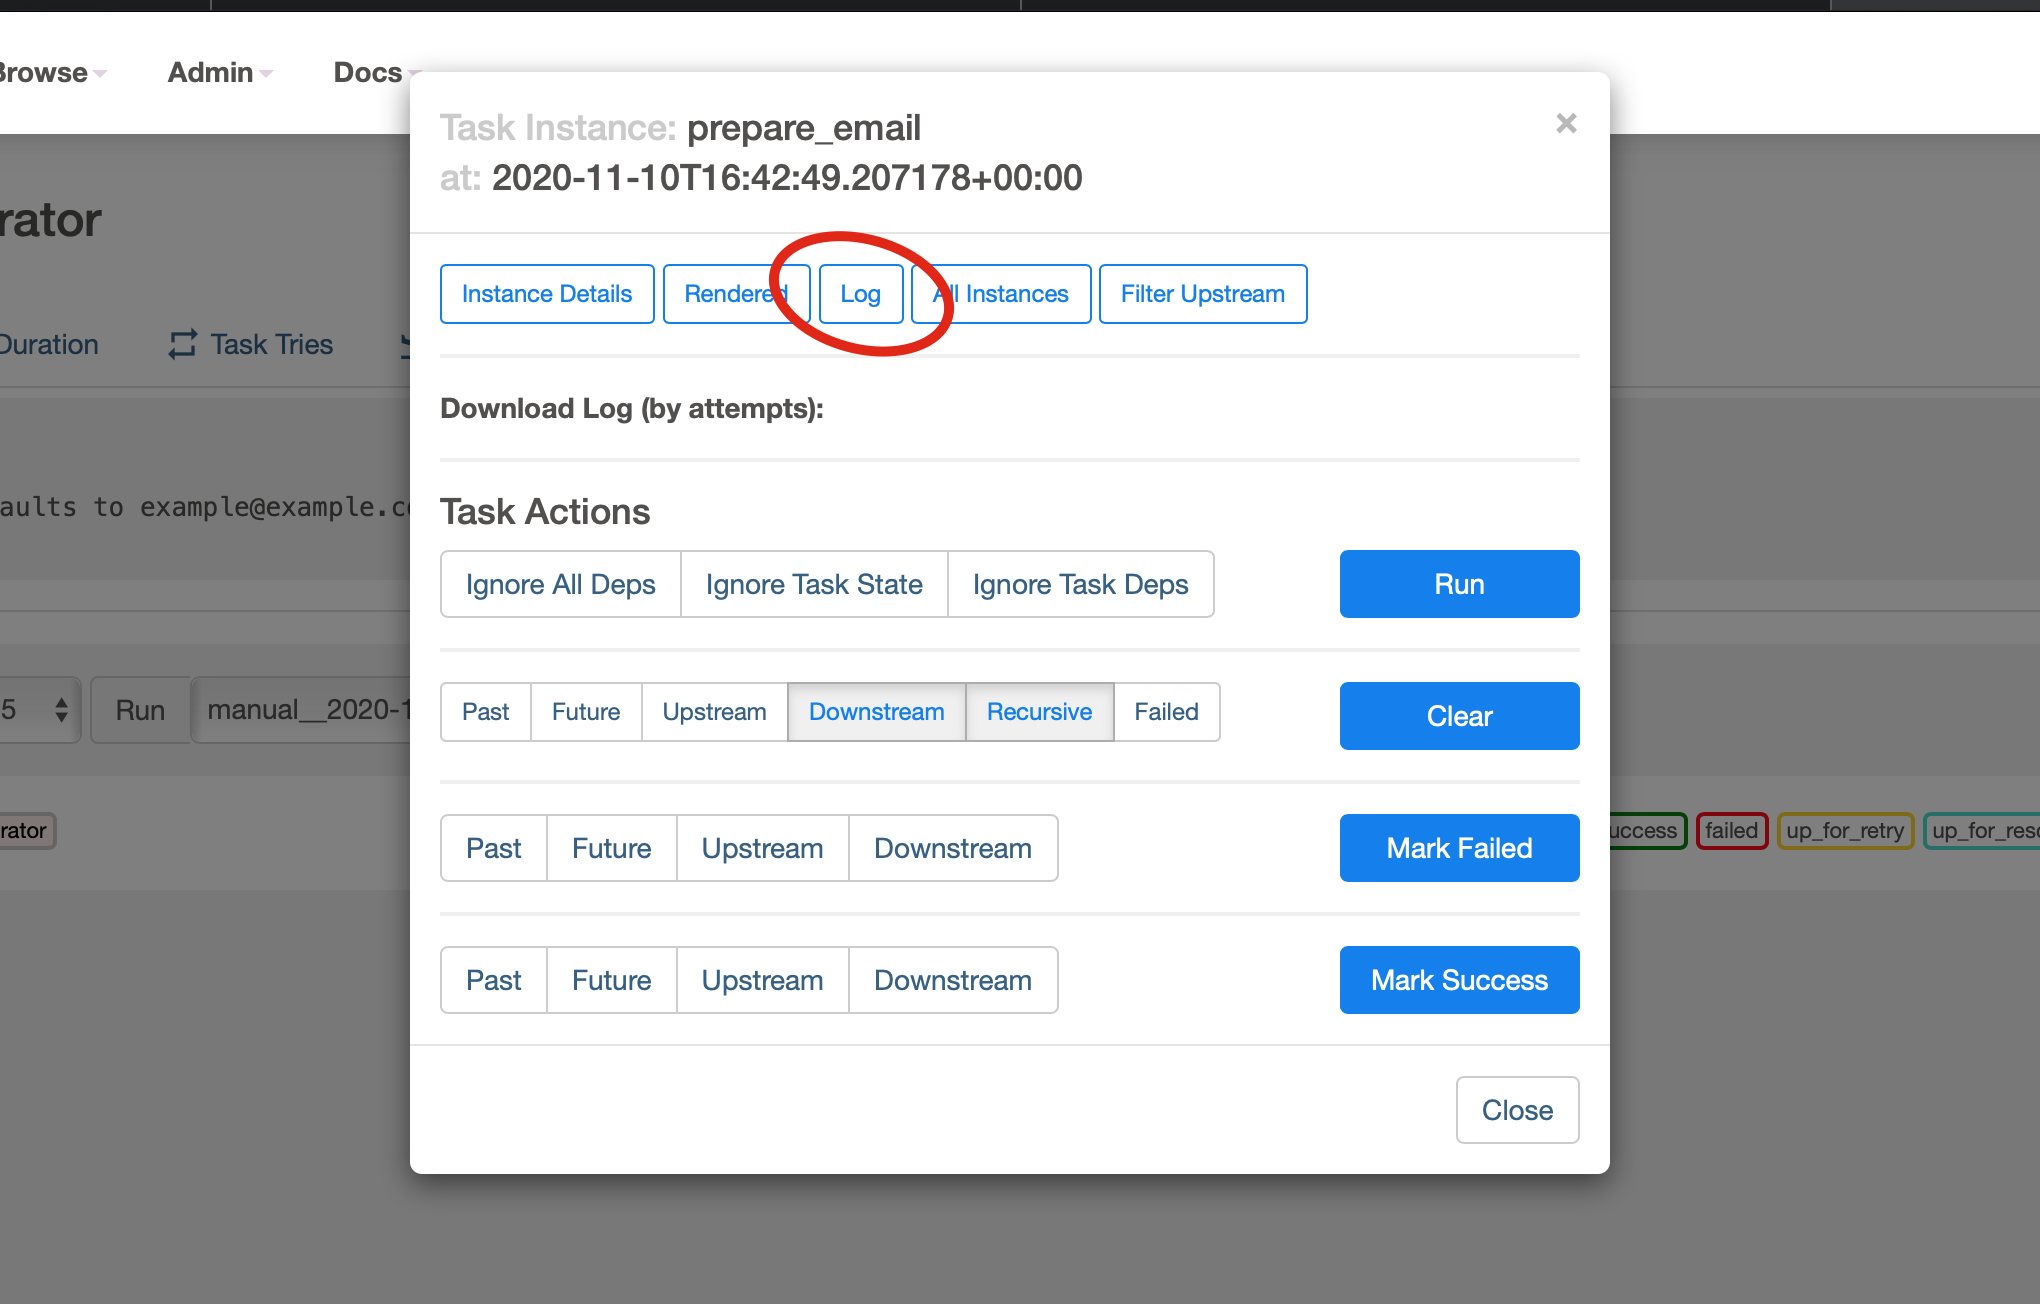Click the up_for_retry status legend badge

(1845, 830)
